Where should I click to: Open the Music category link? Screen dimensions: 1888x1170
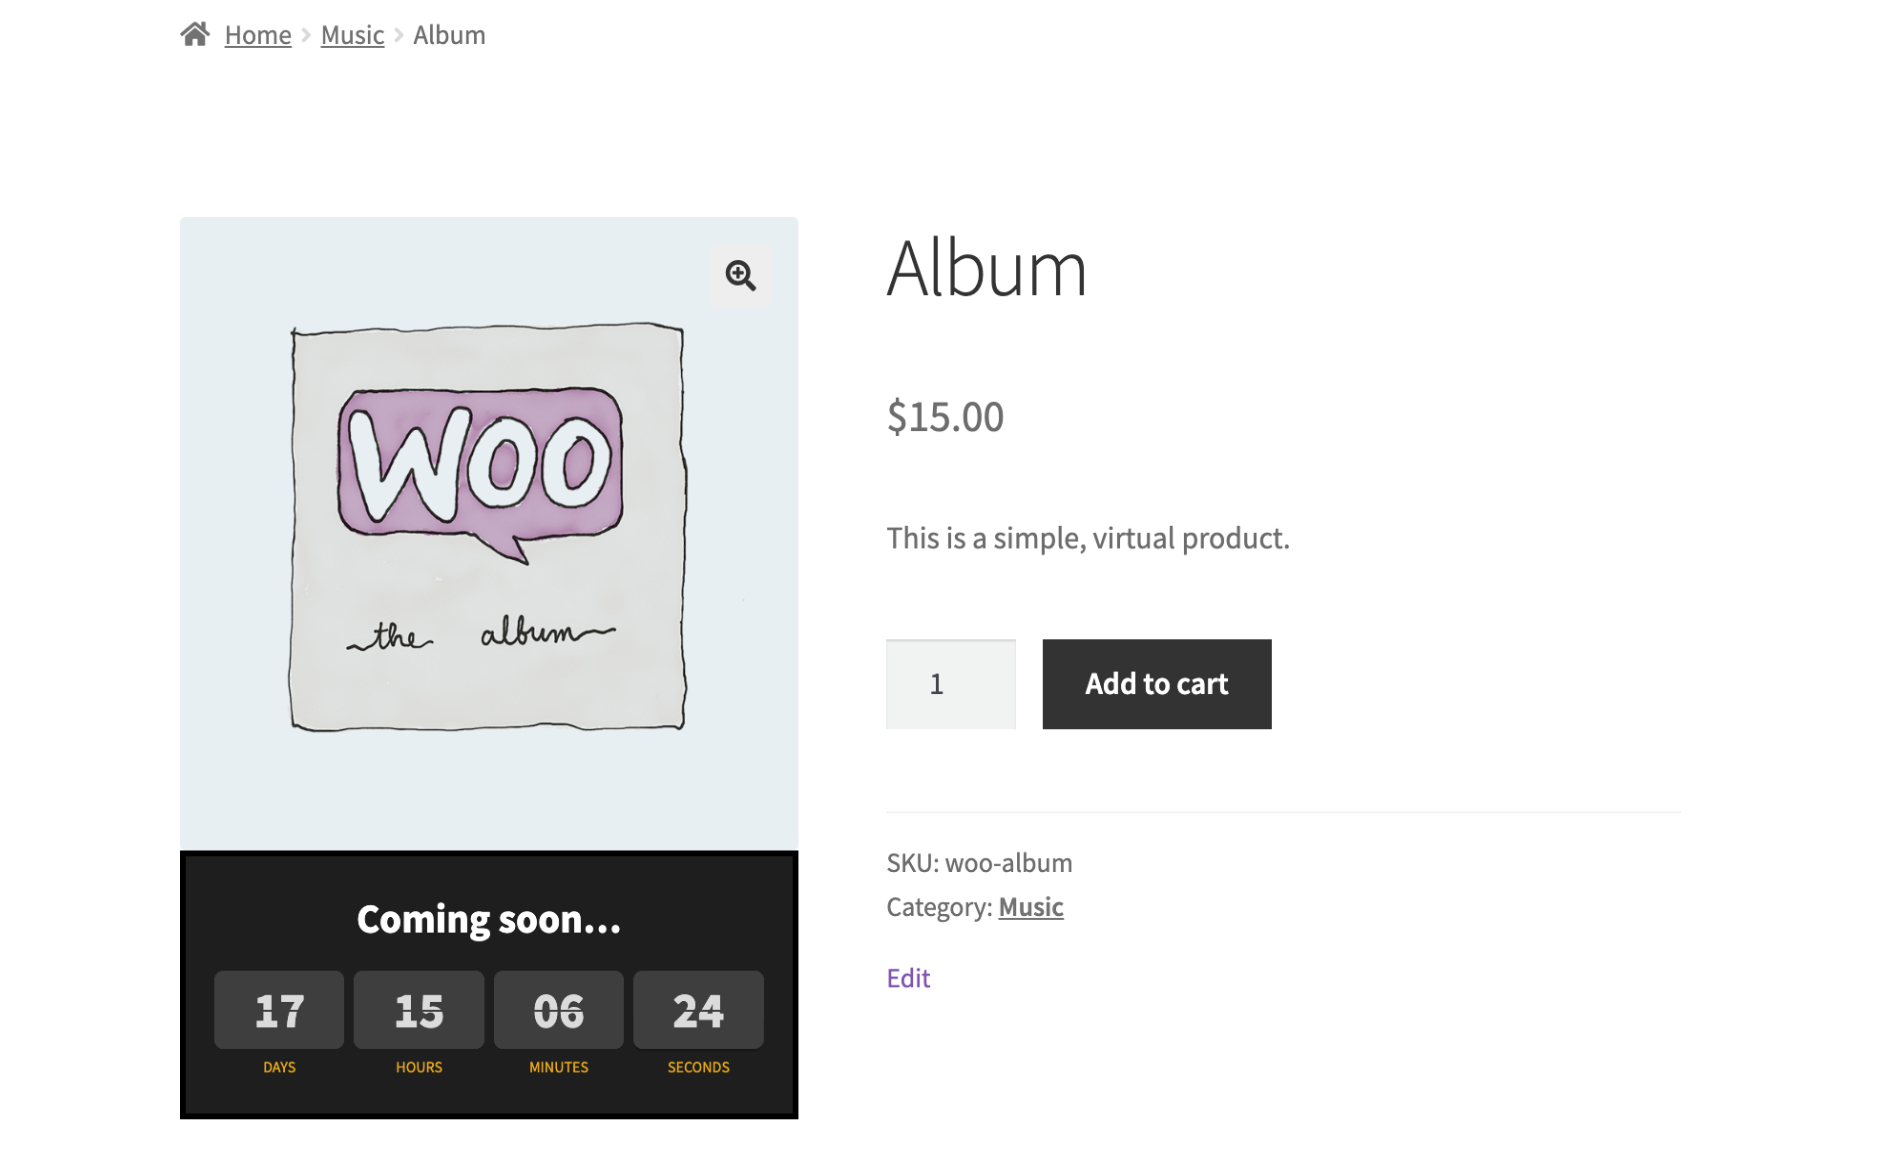click(1030, 906)
